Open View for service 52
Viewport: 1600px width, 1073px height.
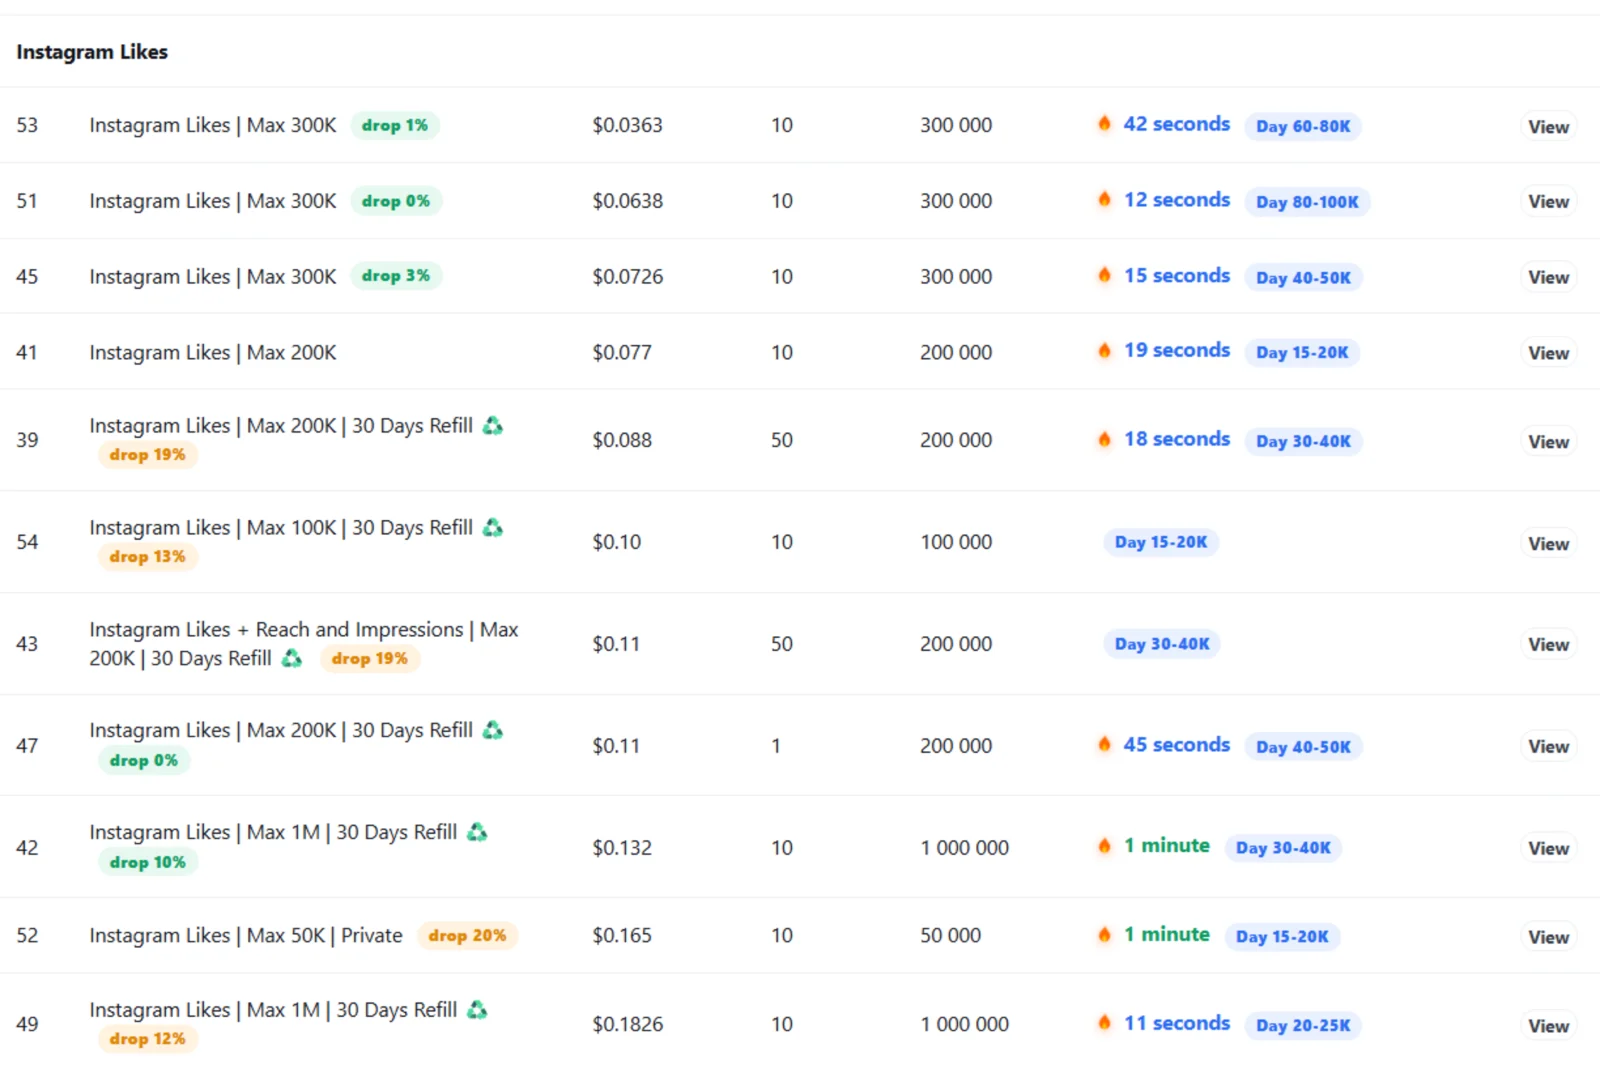click(1548, 937)
